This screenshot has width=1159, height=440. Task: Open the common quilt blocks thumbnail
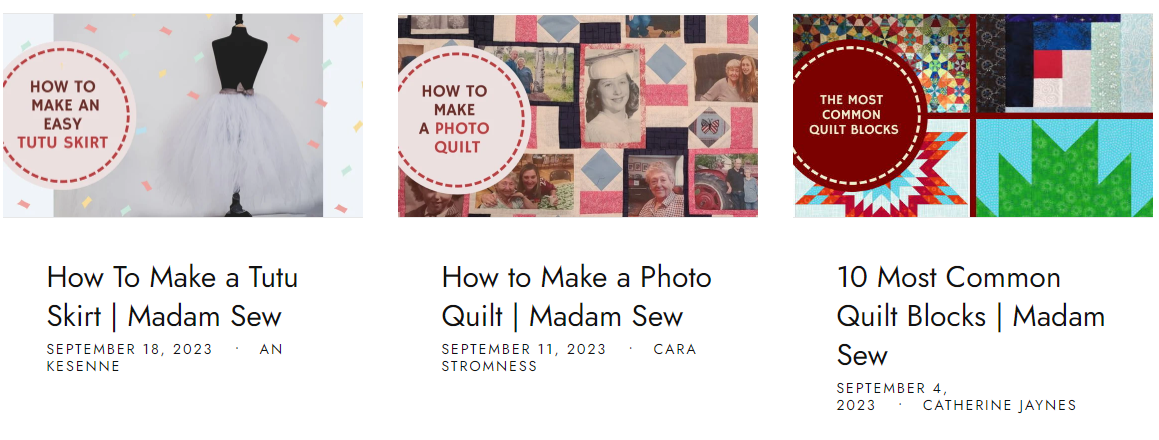973,115
